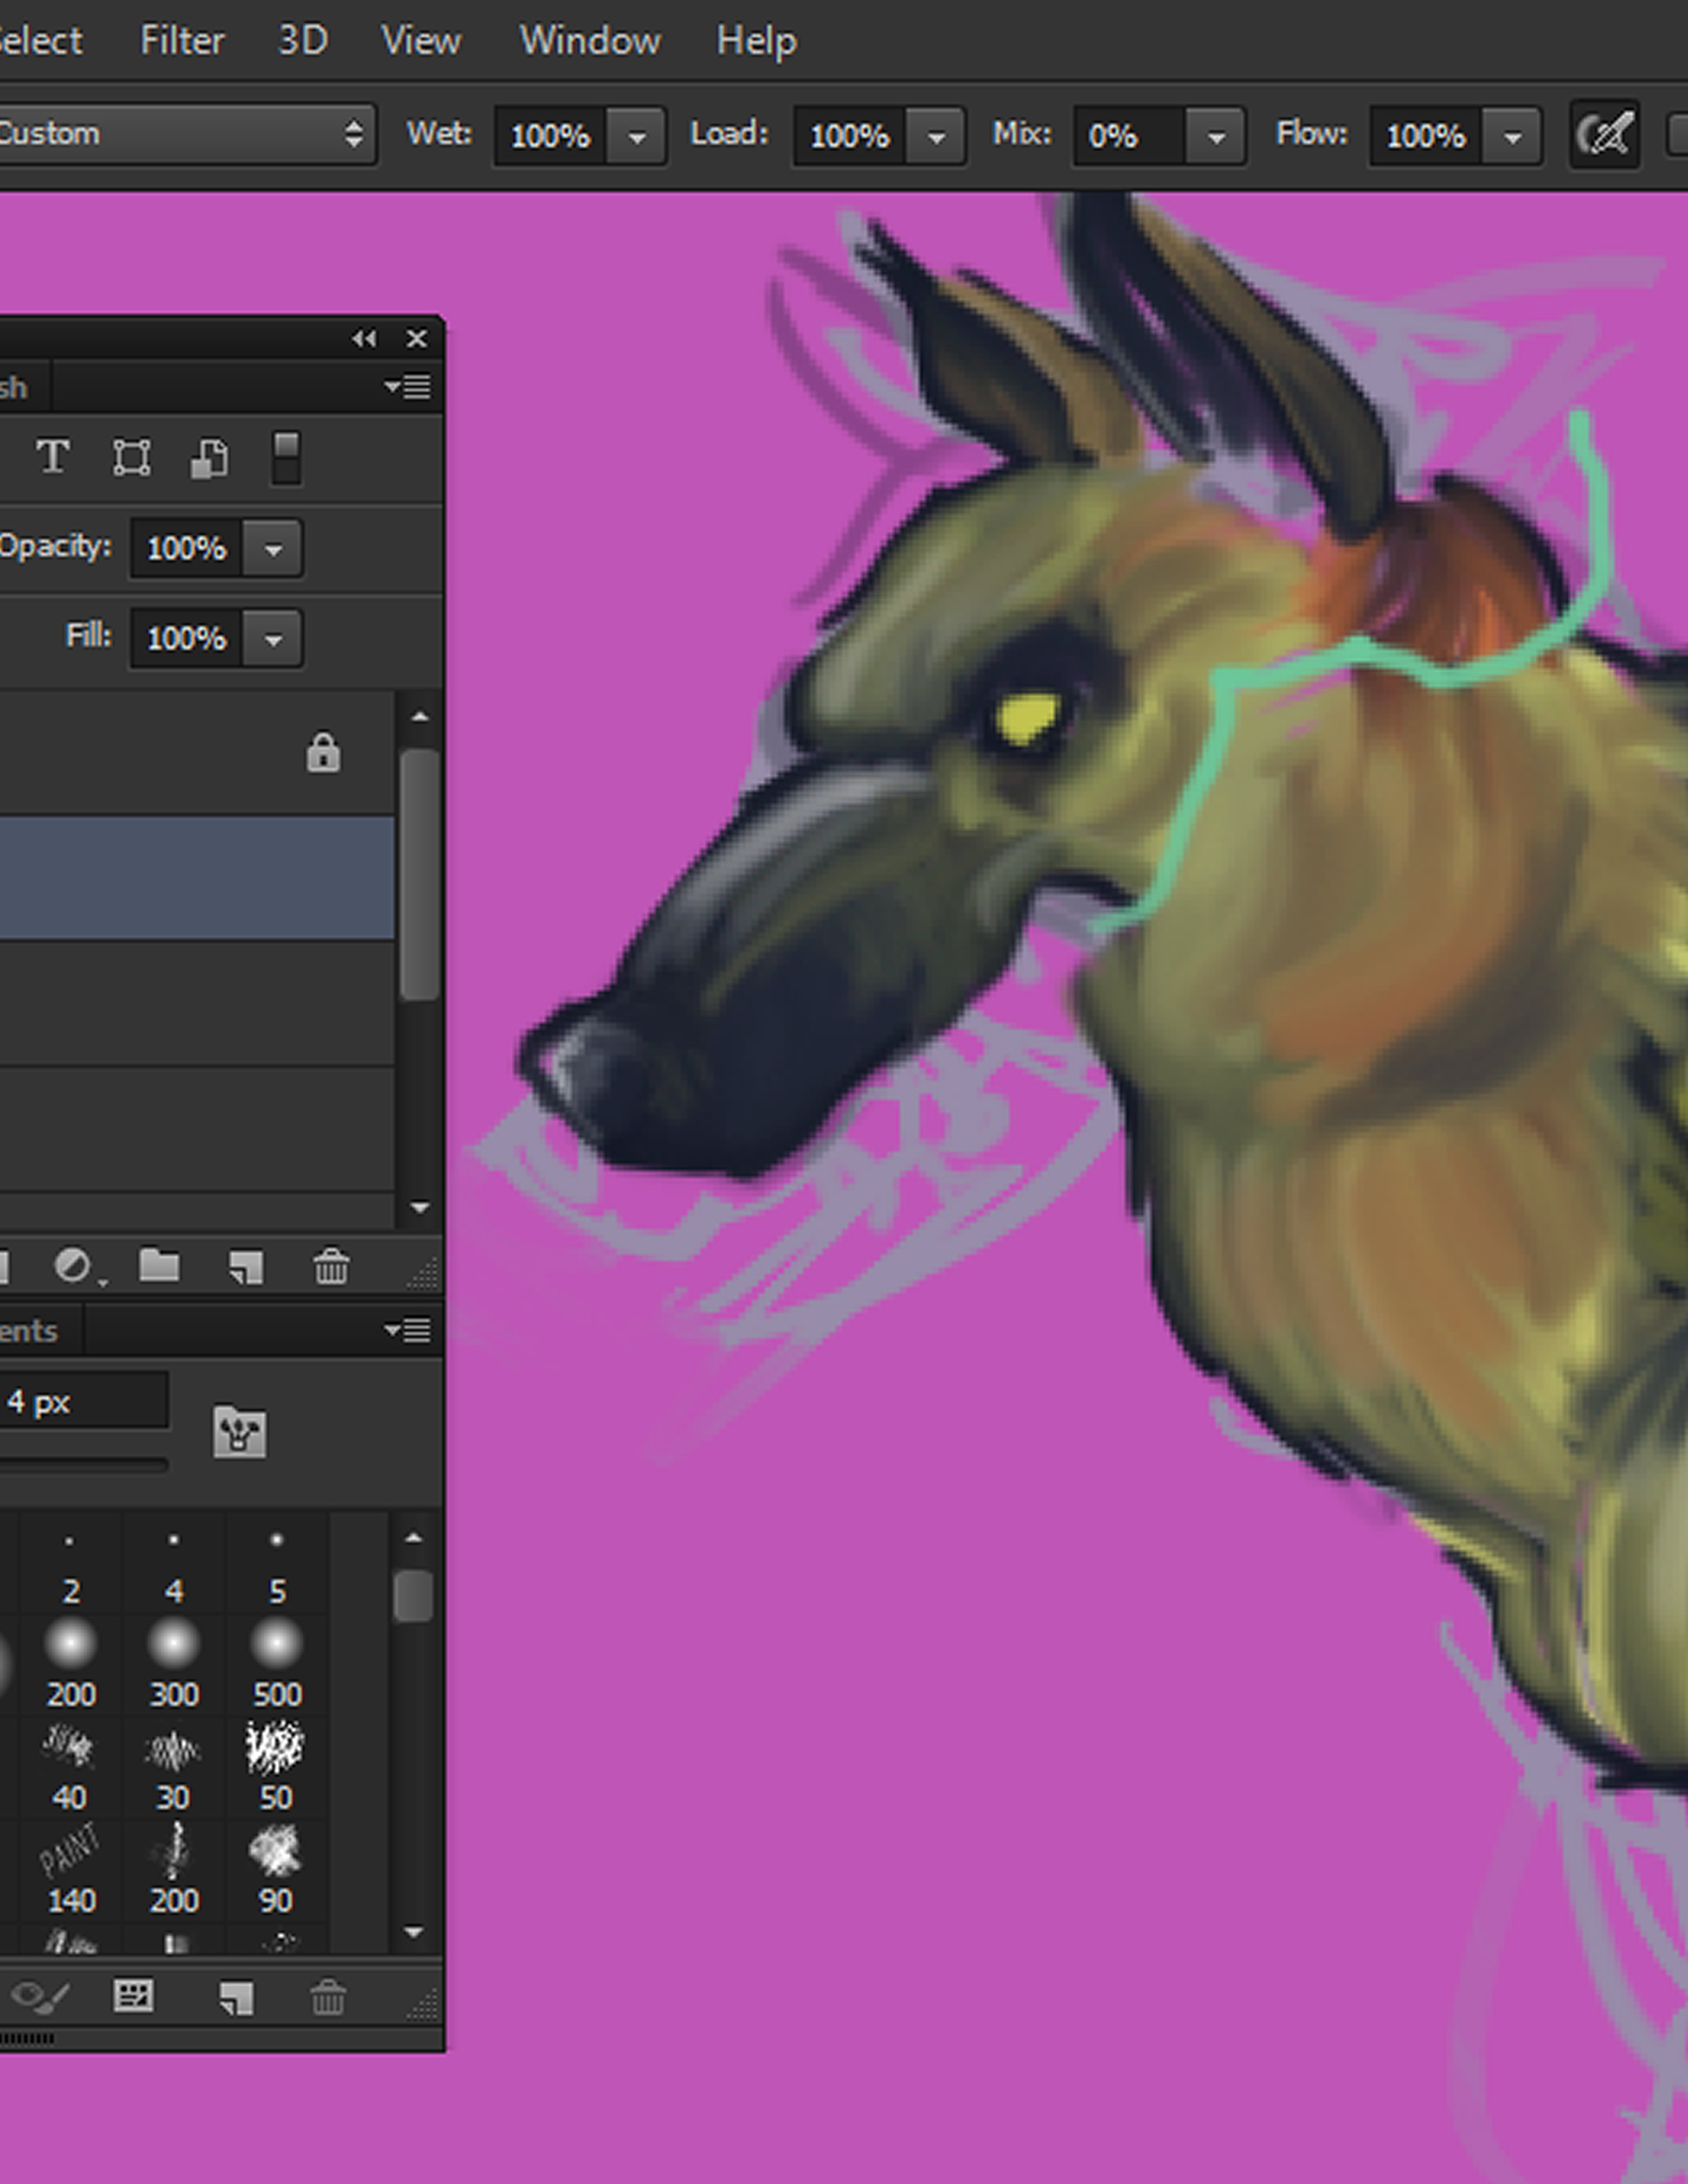The height and width of the screenshot is (2184, 1688).
Task: Select the shape layer filter icon
Action: [x=131, y=457]
